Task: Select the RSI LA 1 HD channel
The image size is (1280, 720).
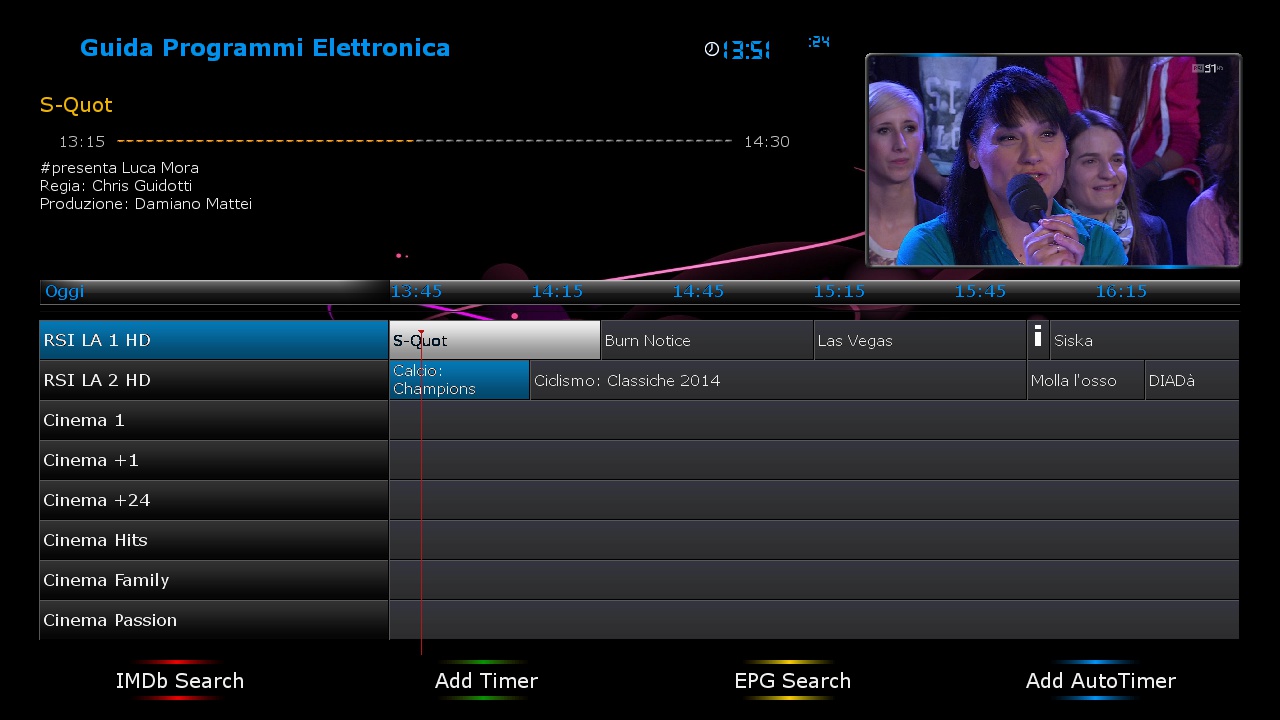Action: [x=214, y=340]
